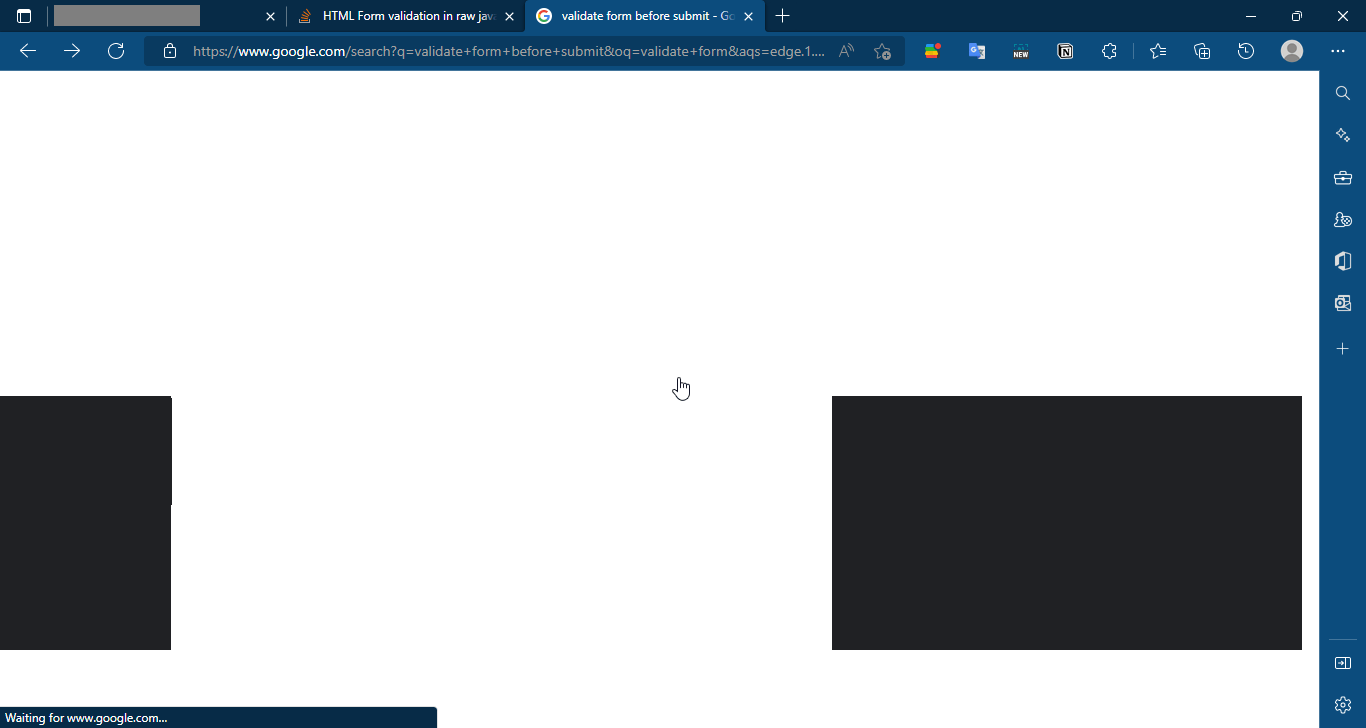This screenshot has height=728, width=1366.
Task: Add this page to favorites
Action: [x=881, y=51]
